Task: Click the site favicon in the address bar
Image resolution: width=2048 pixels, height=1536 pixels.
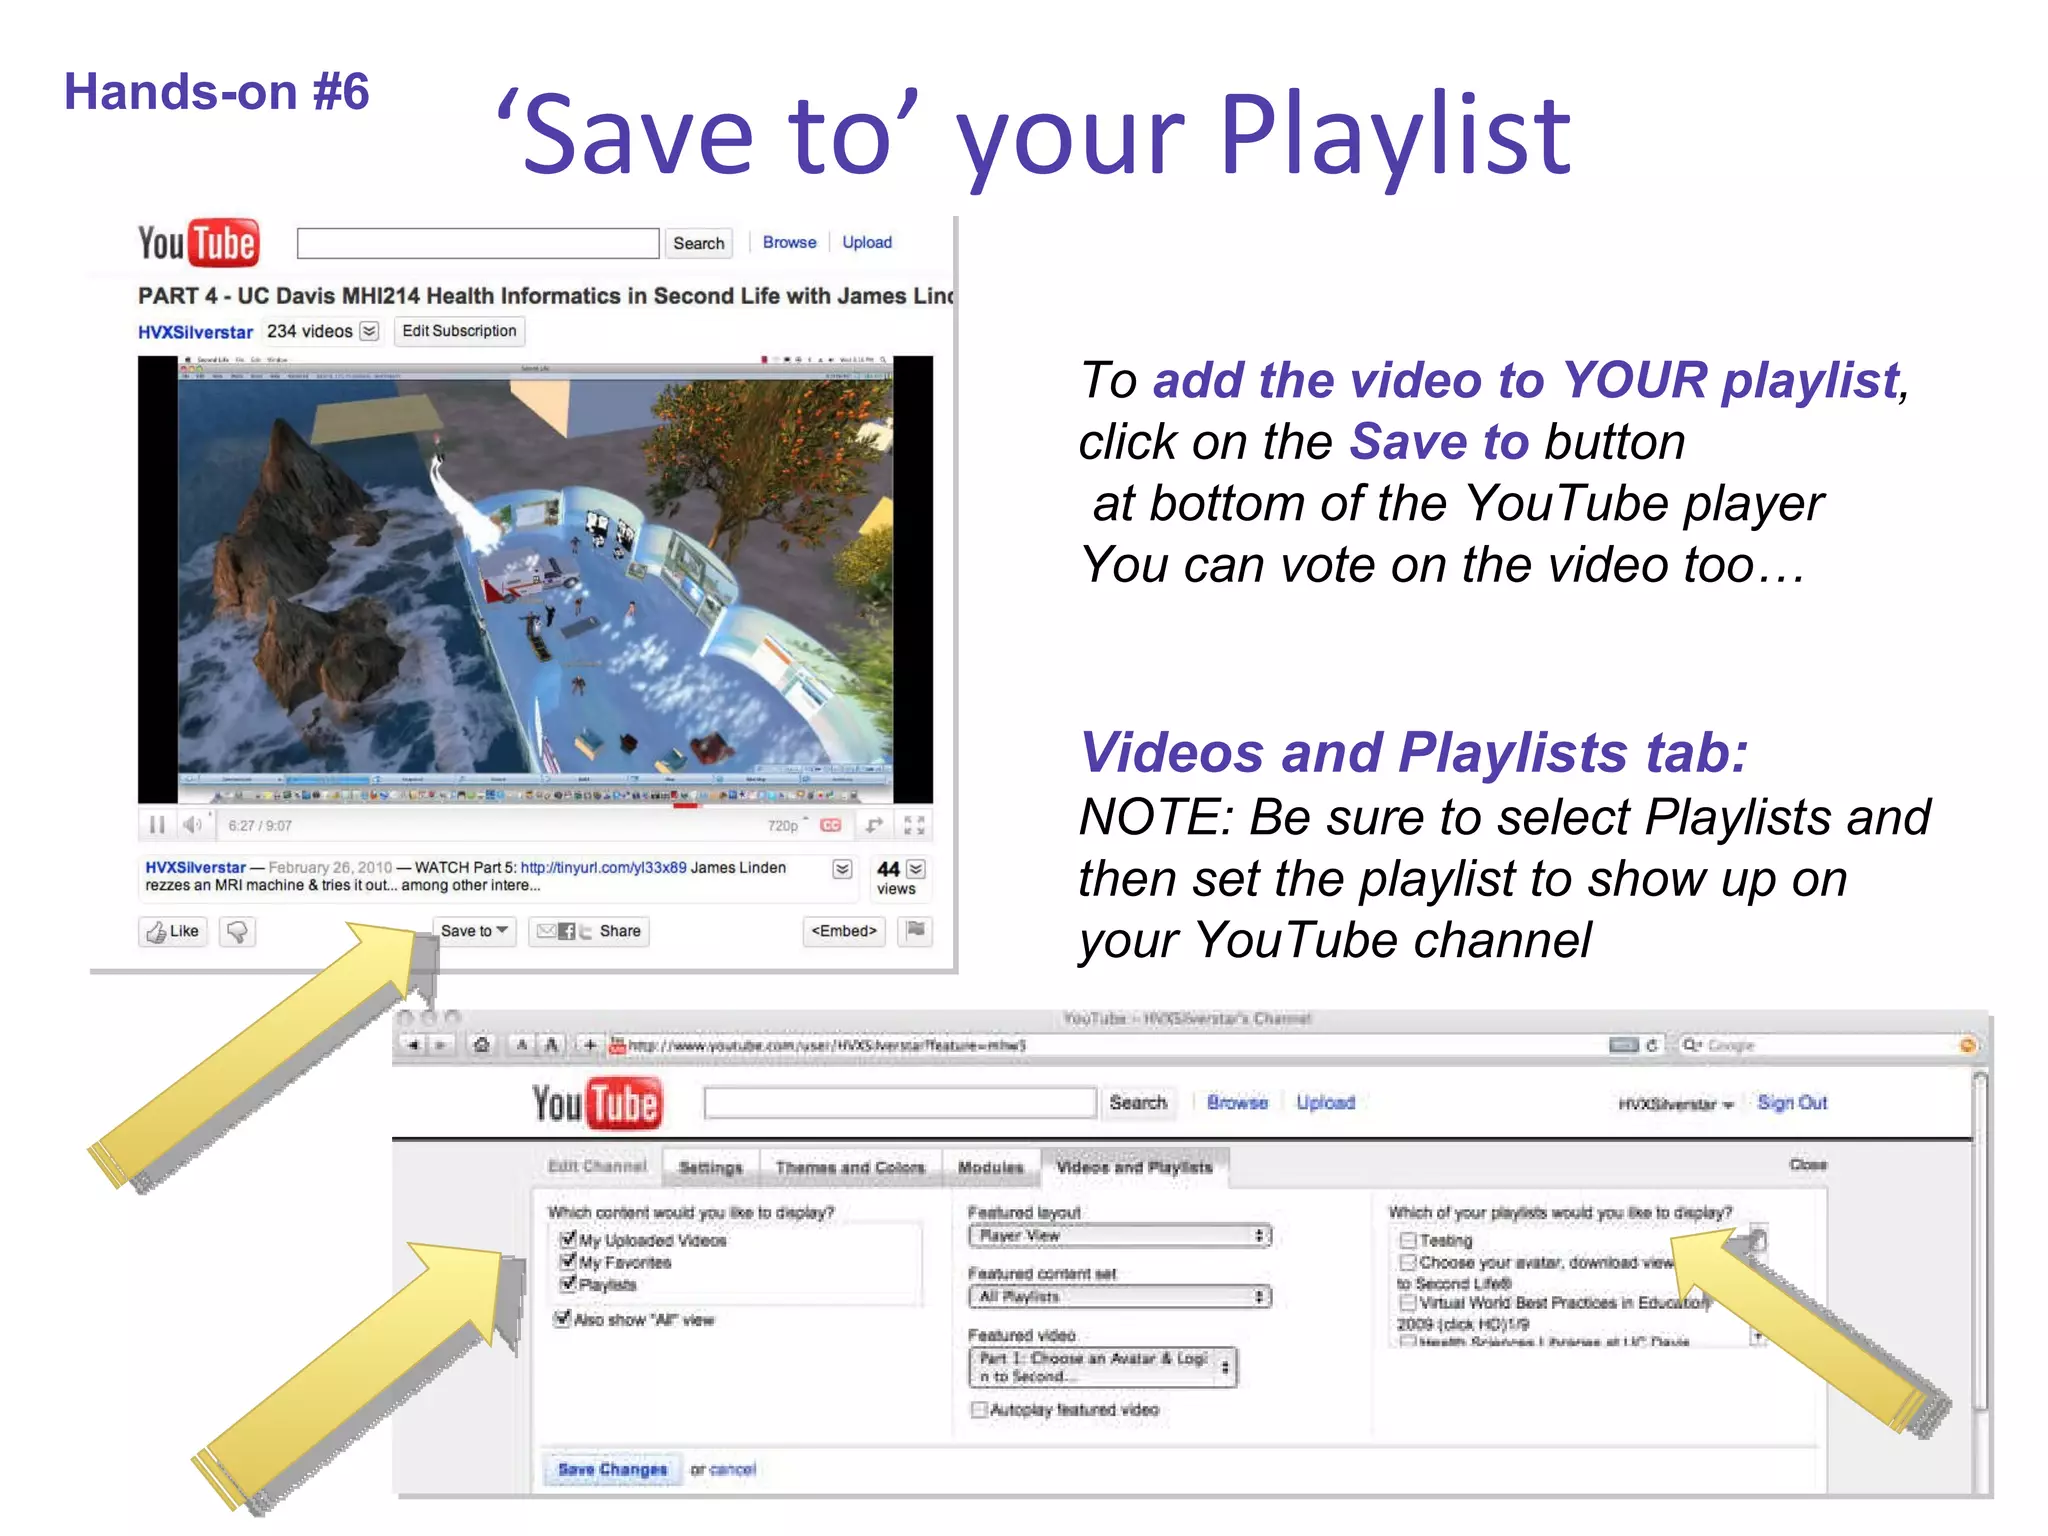Action: pos(617,1046)
